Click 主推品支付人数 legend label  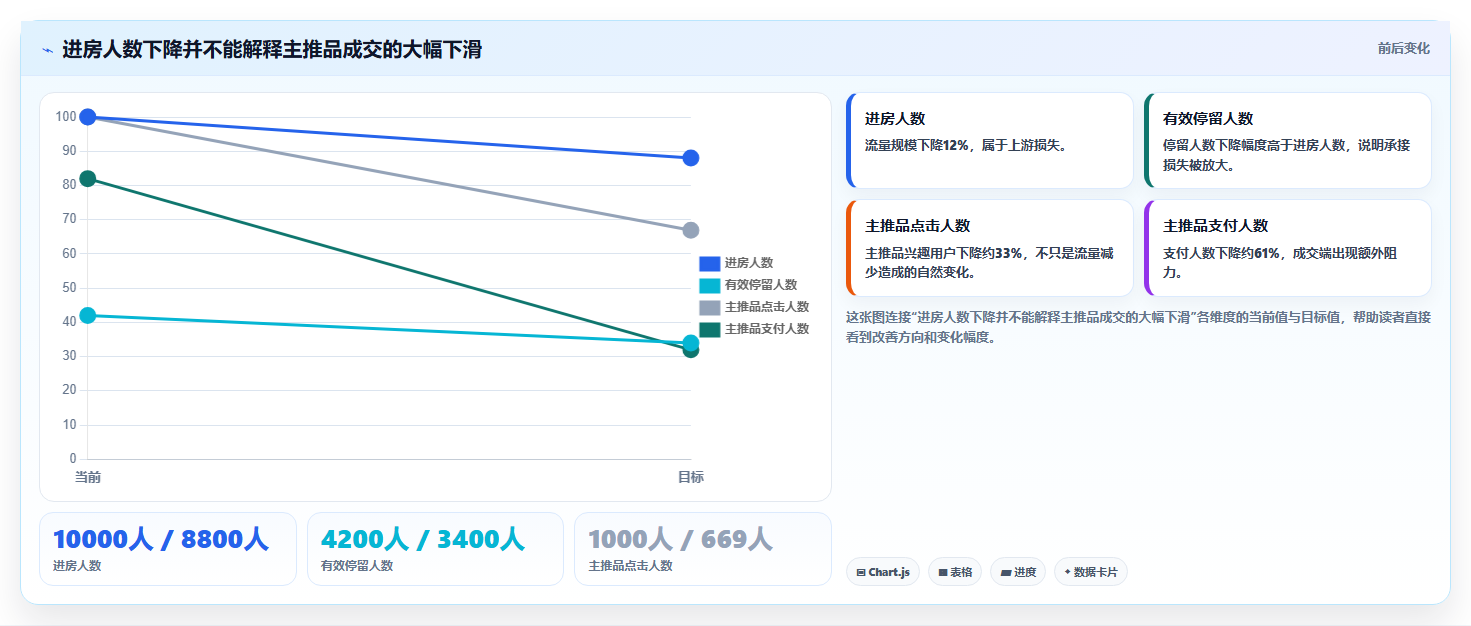(767, 329)
